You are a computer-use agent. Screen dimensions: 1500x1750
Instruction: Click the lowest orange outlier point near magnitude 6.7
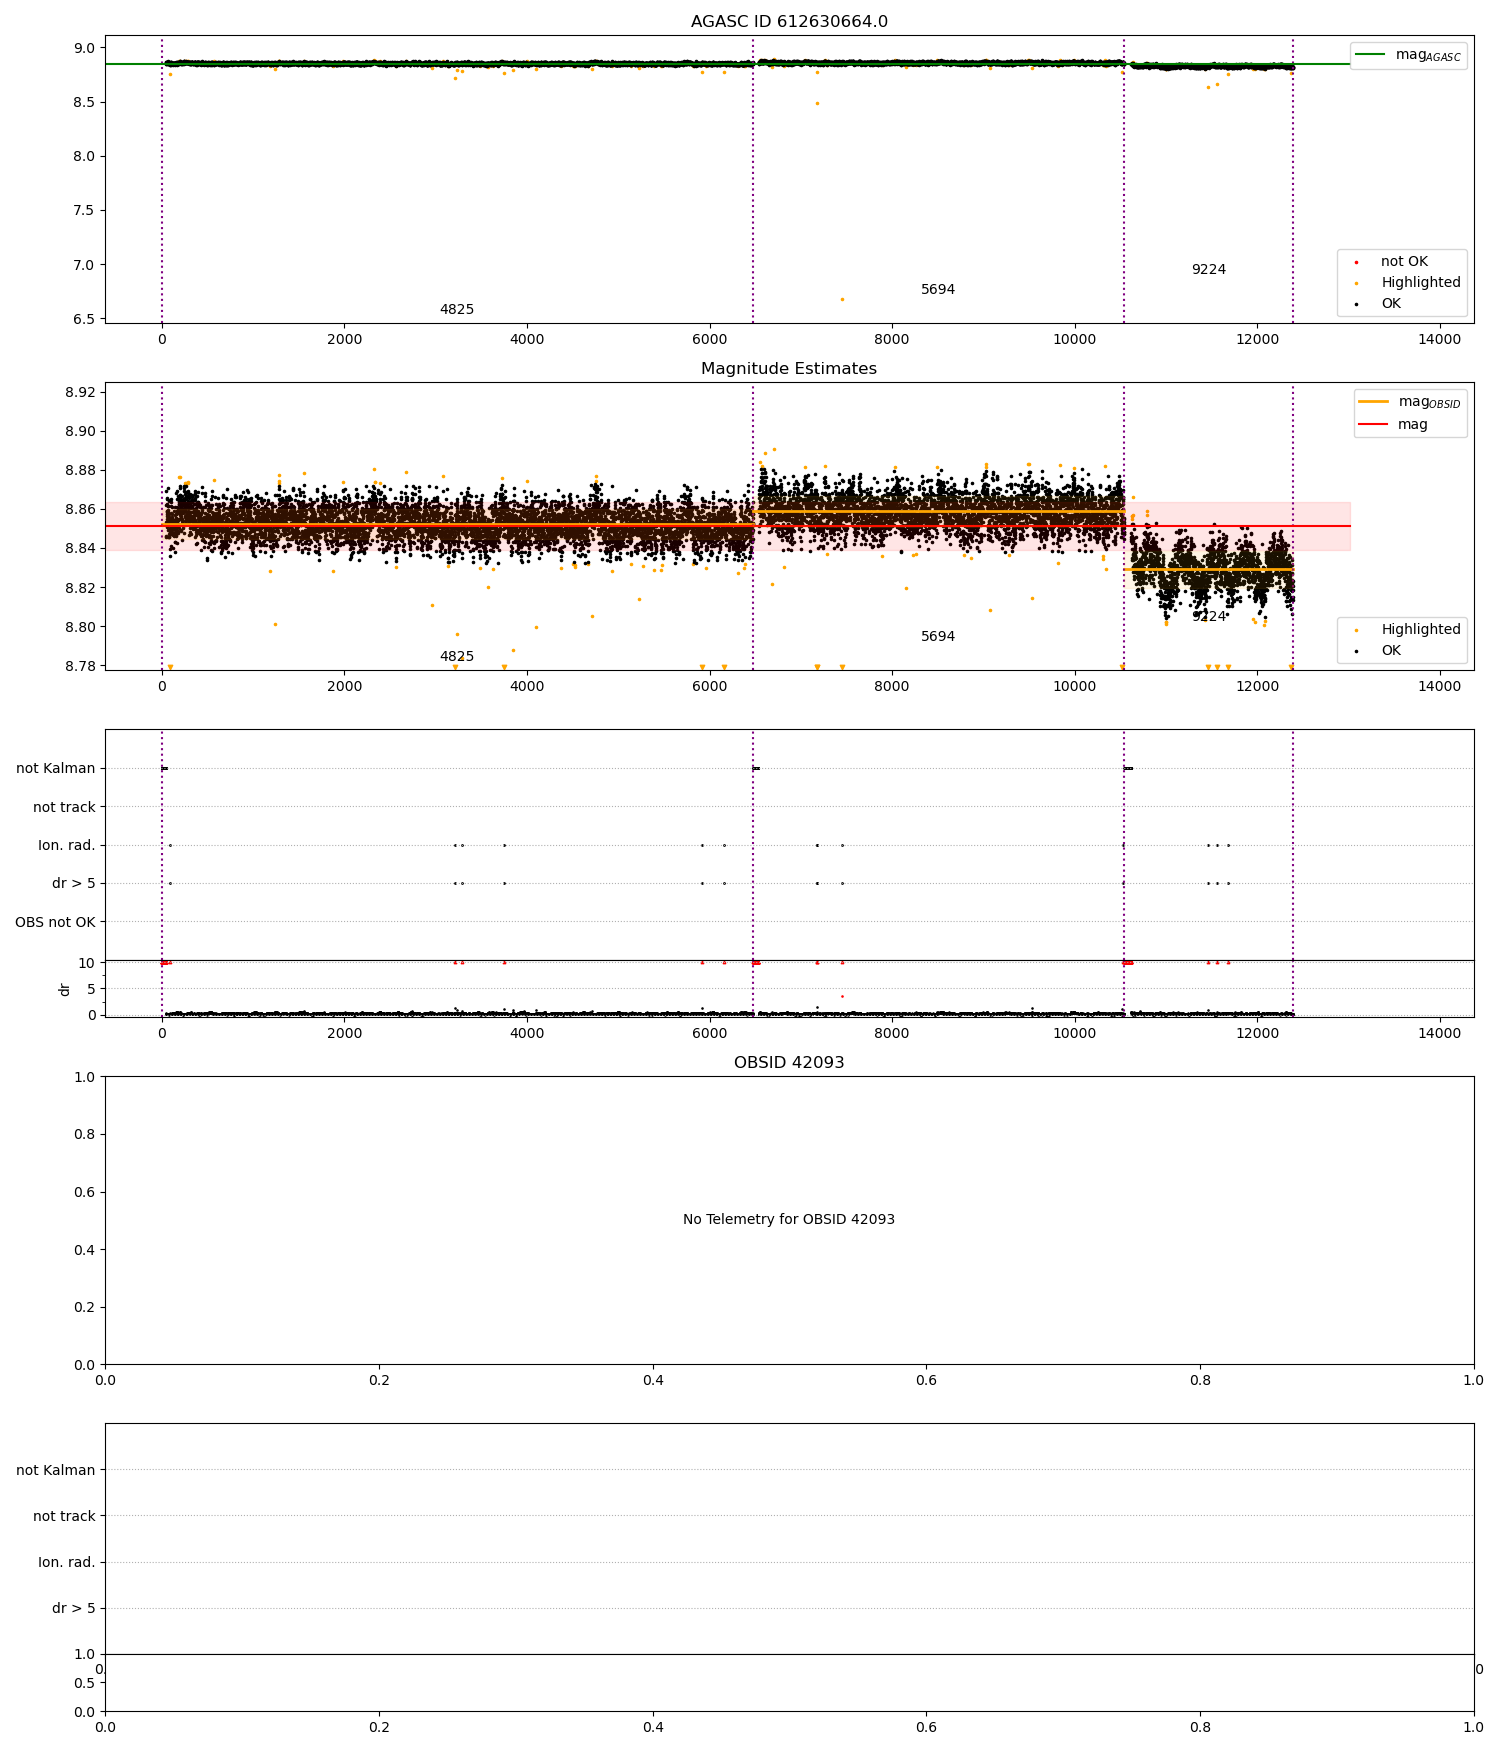pos(842,299)
